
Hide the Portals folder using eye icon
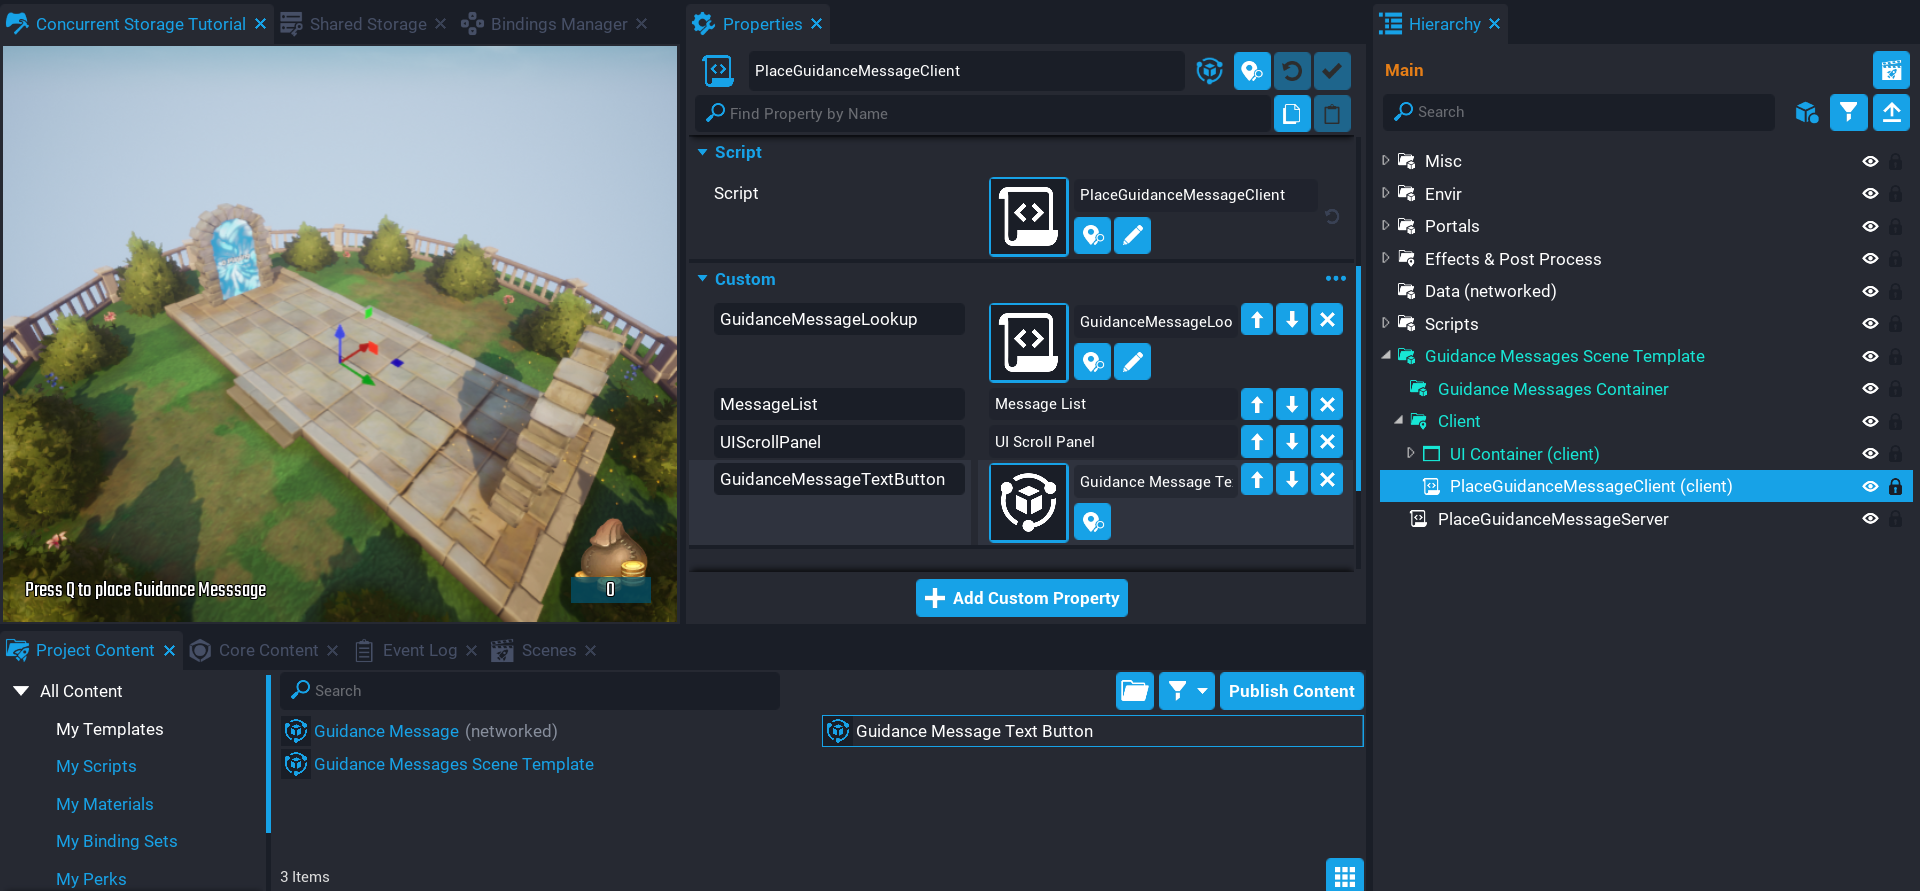click(1870, 226)
